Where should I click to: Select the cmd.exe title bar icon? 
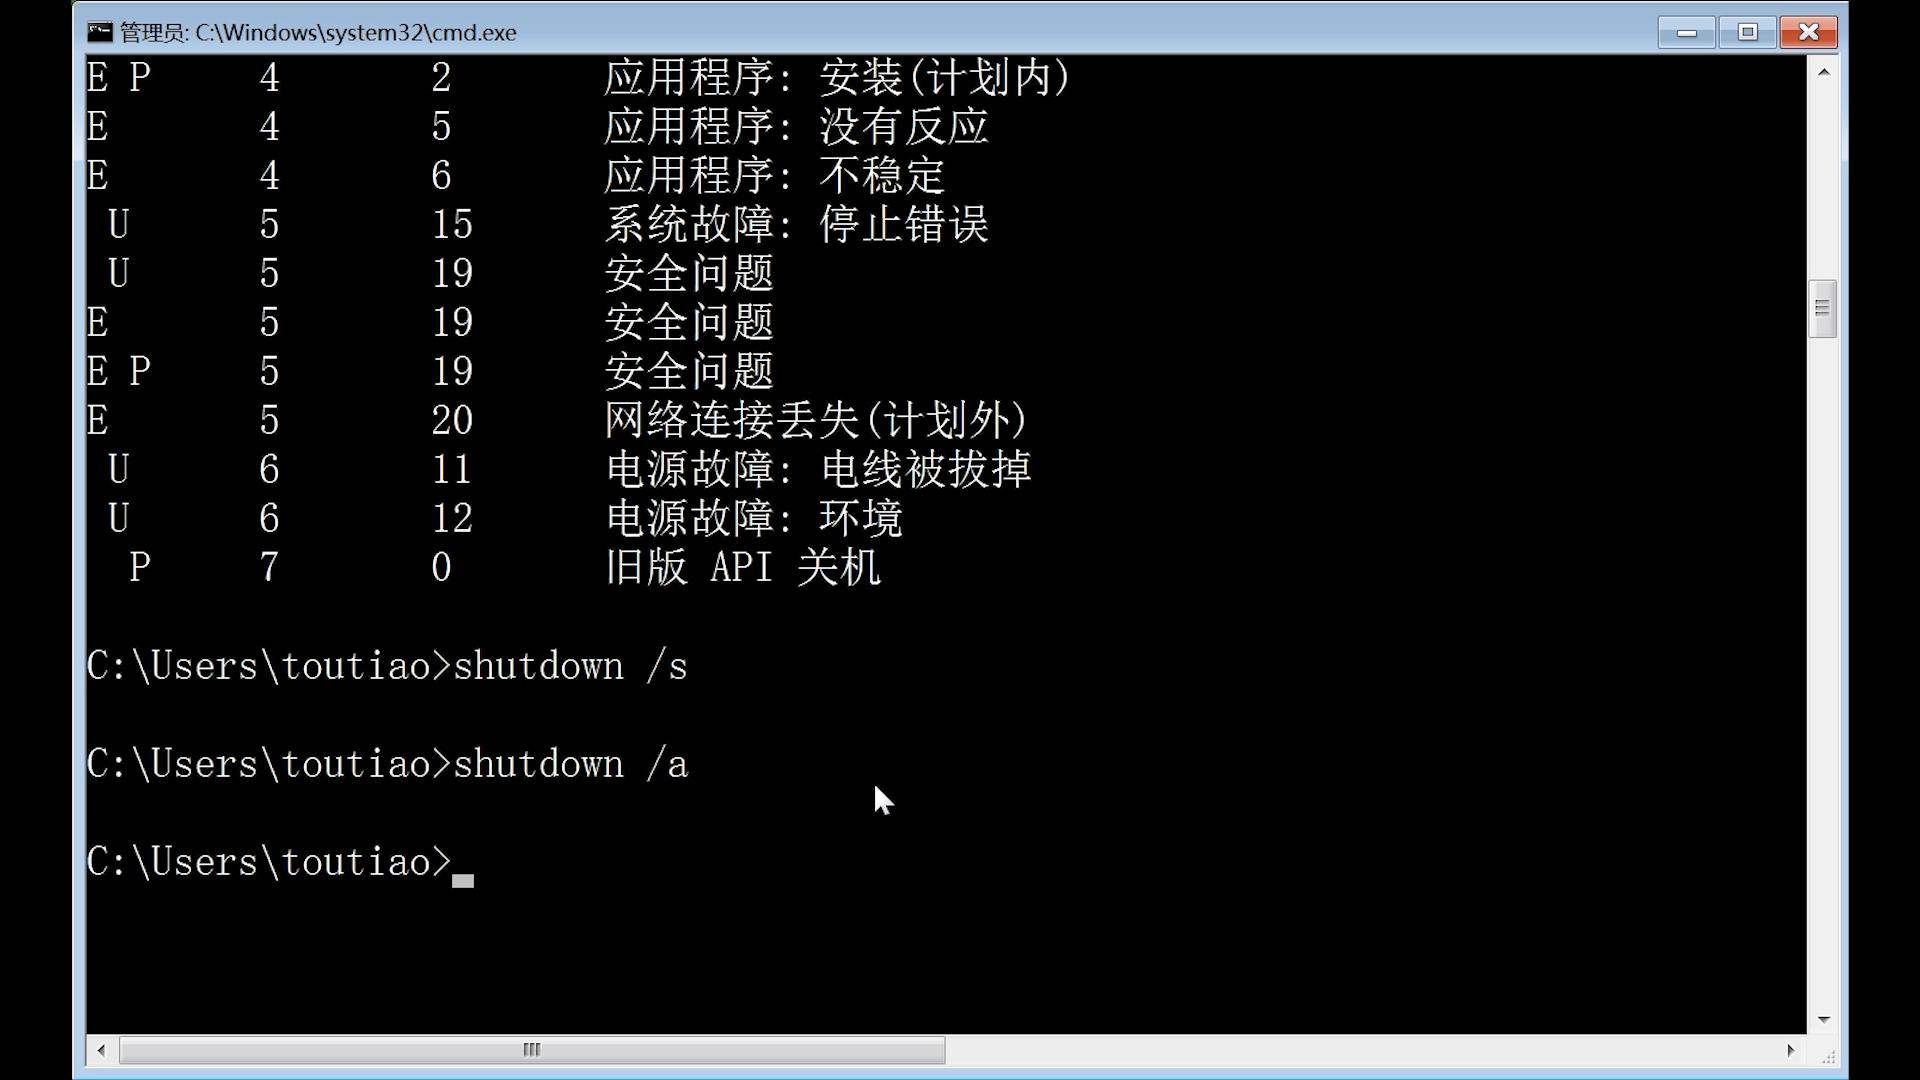point(102,32)
